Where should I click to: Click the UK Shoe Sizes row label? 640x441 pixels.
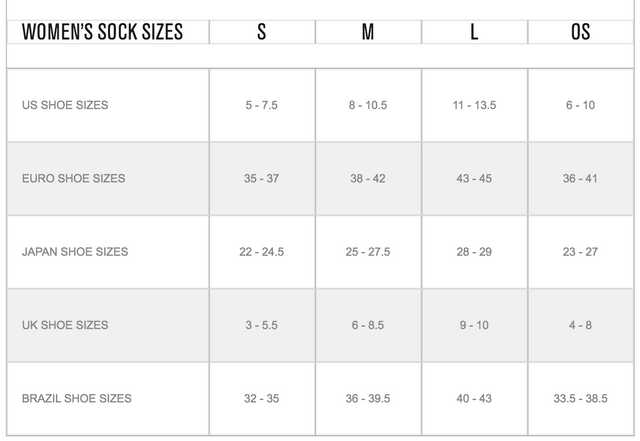[x=65, y=325]
